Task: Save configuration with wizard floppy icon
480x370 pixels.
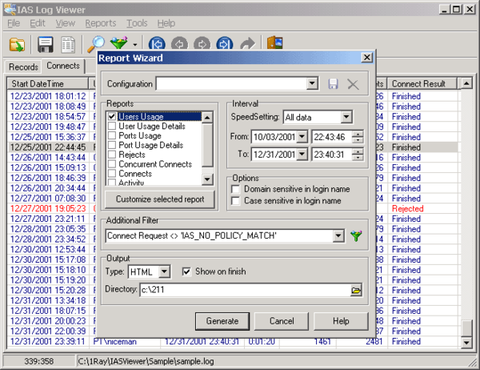Action: 333,84
